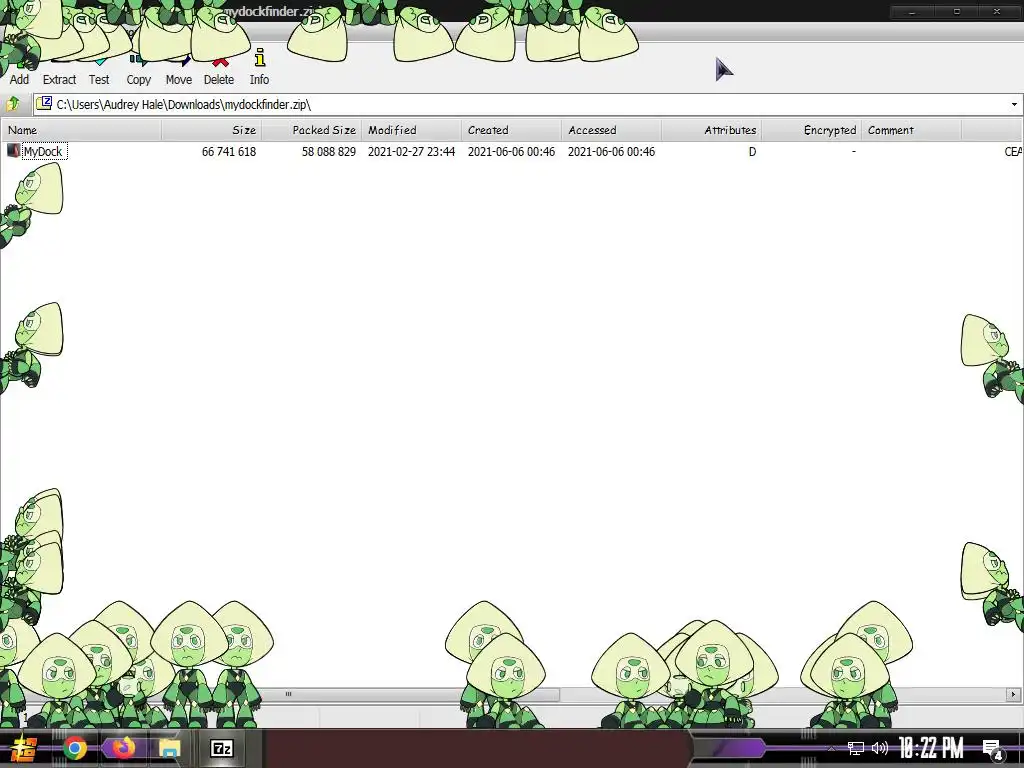
Task: Click the Copy toolbar button
Action: pyautogui.click(x=138, y=71)
